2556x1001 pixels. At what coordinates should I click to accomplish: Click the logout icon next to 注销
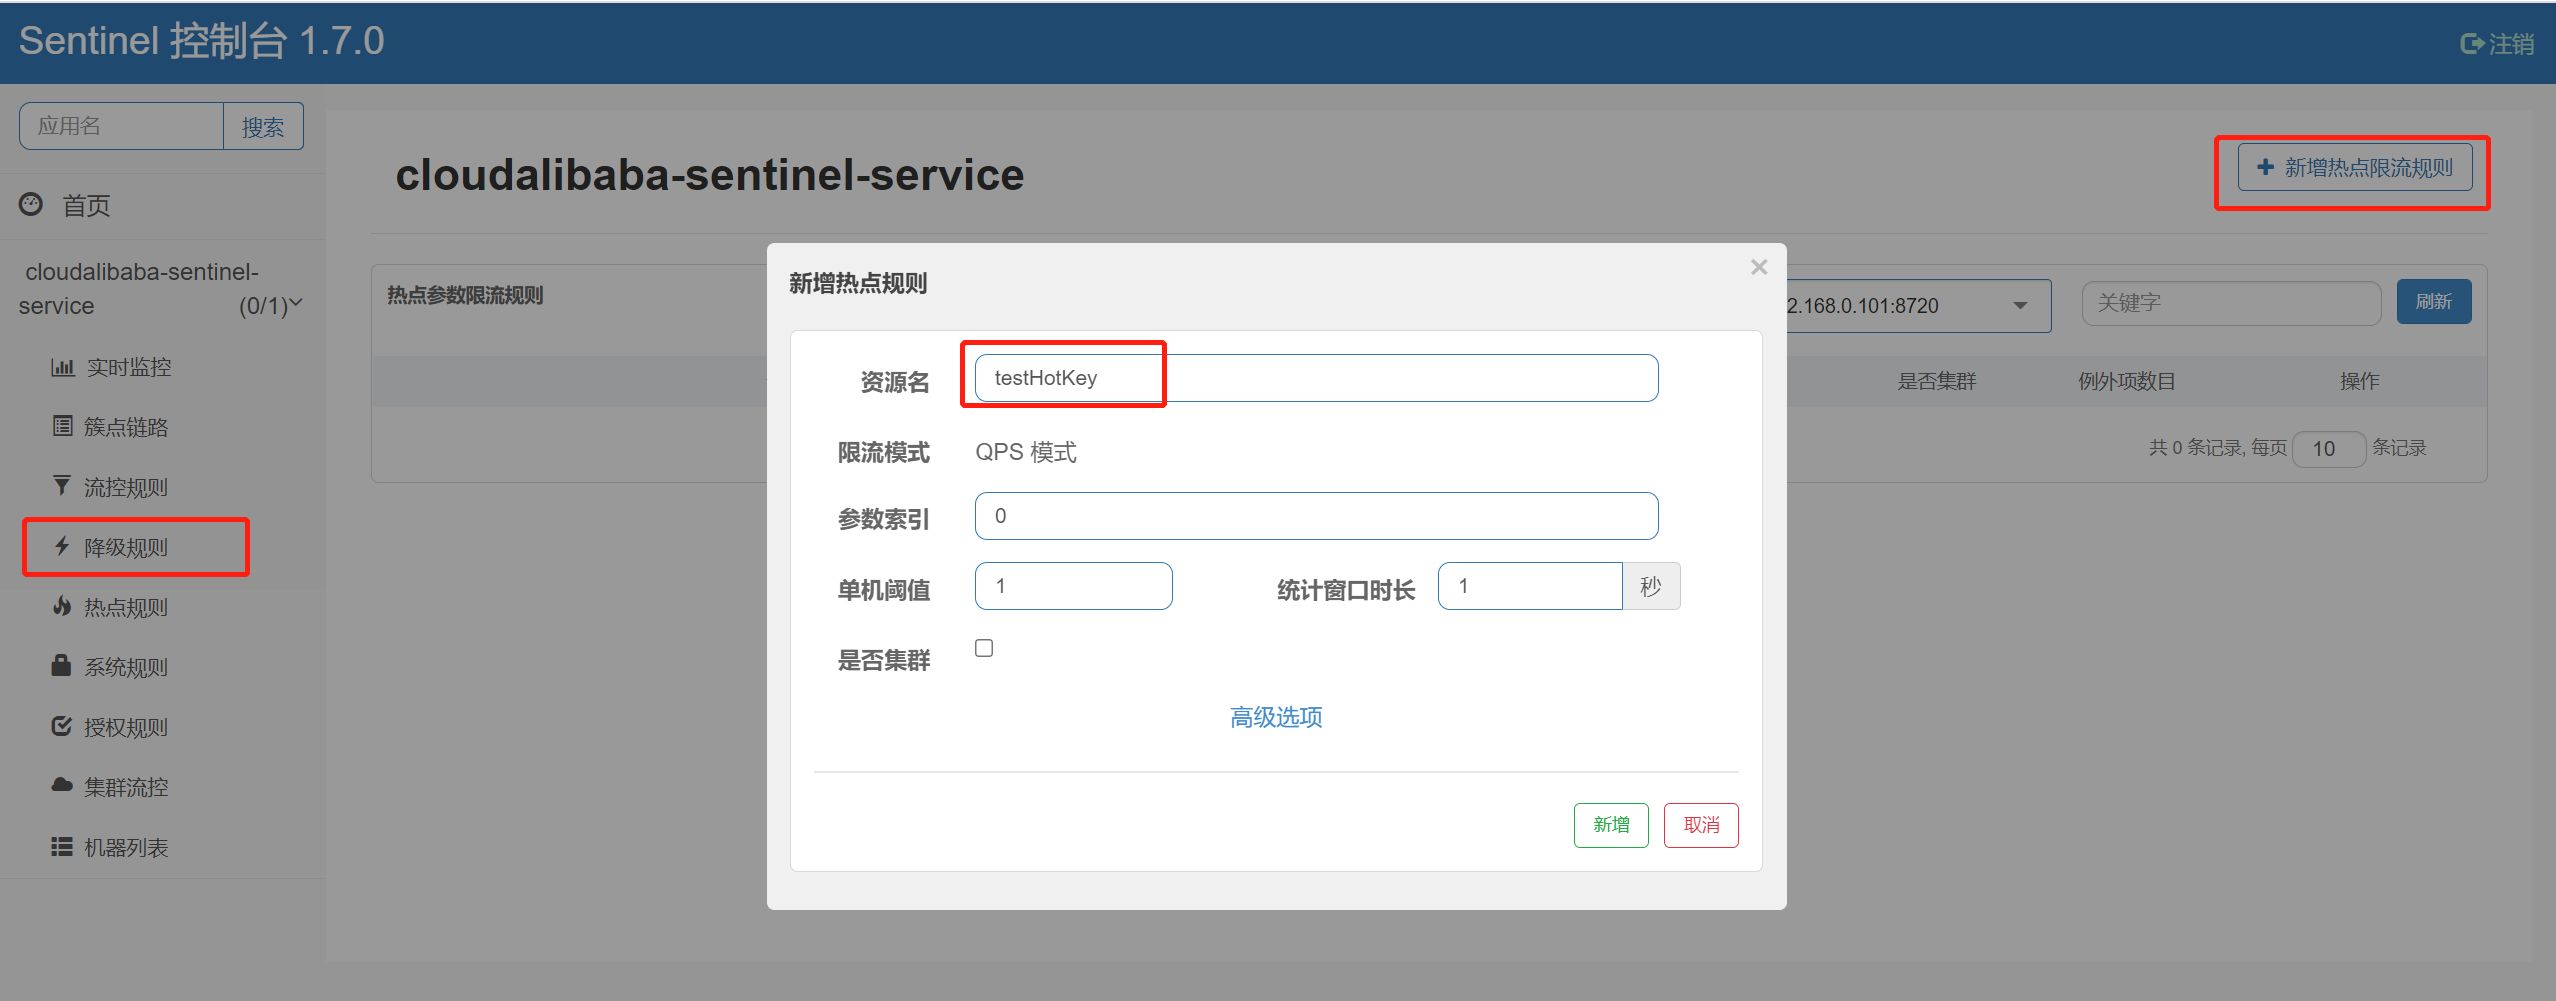(x=2472, y=44)
